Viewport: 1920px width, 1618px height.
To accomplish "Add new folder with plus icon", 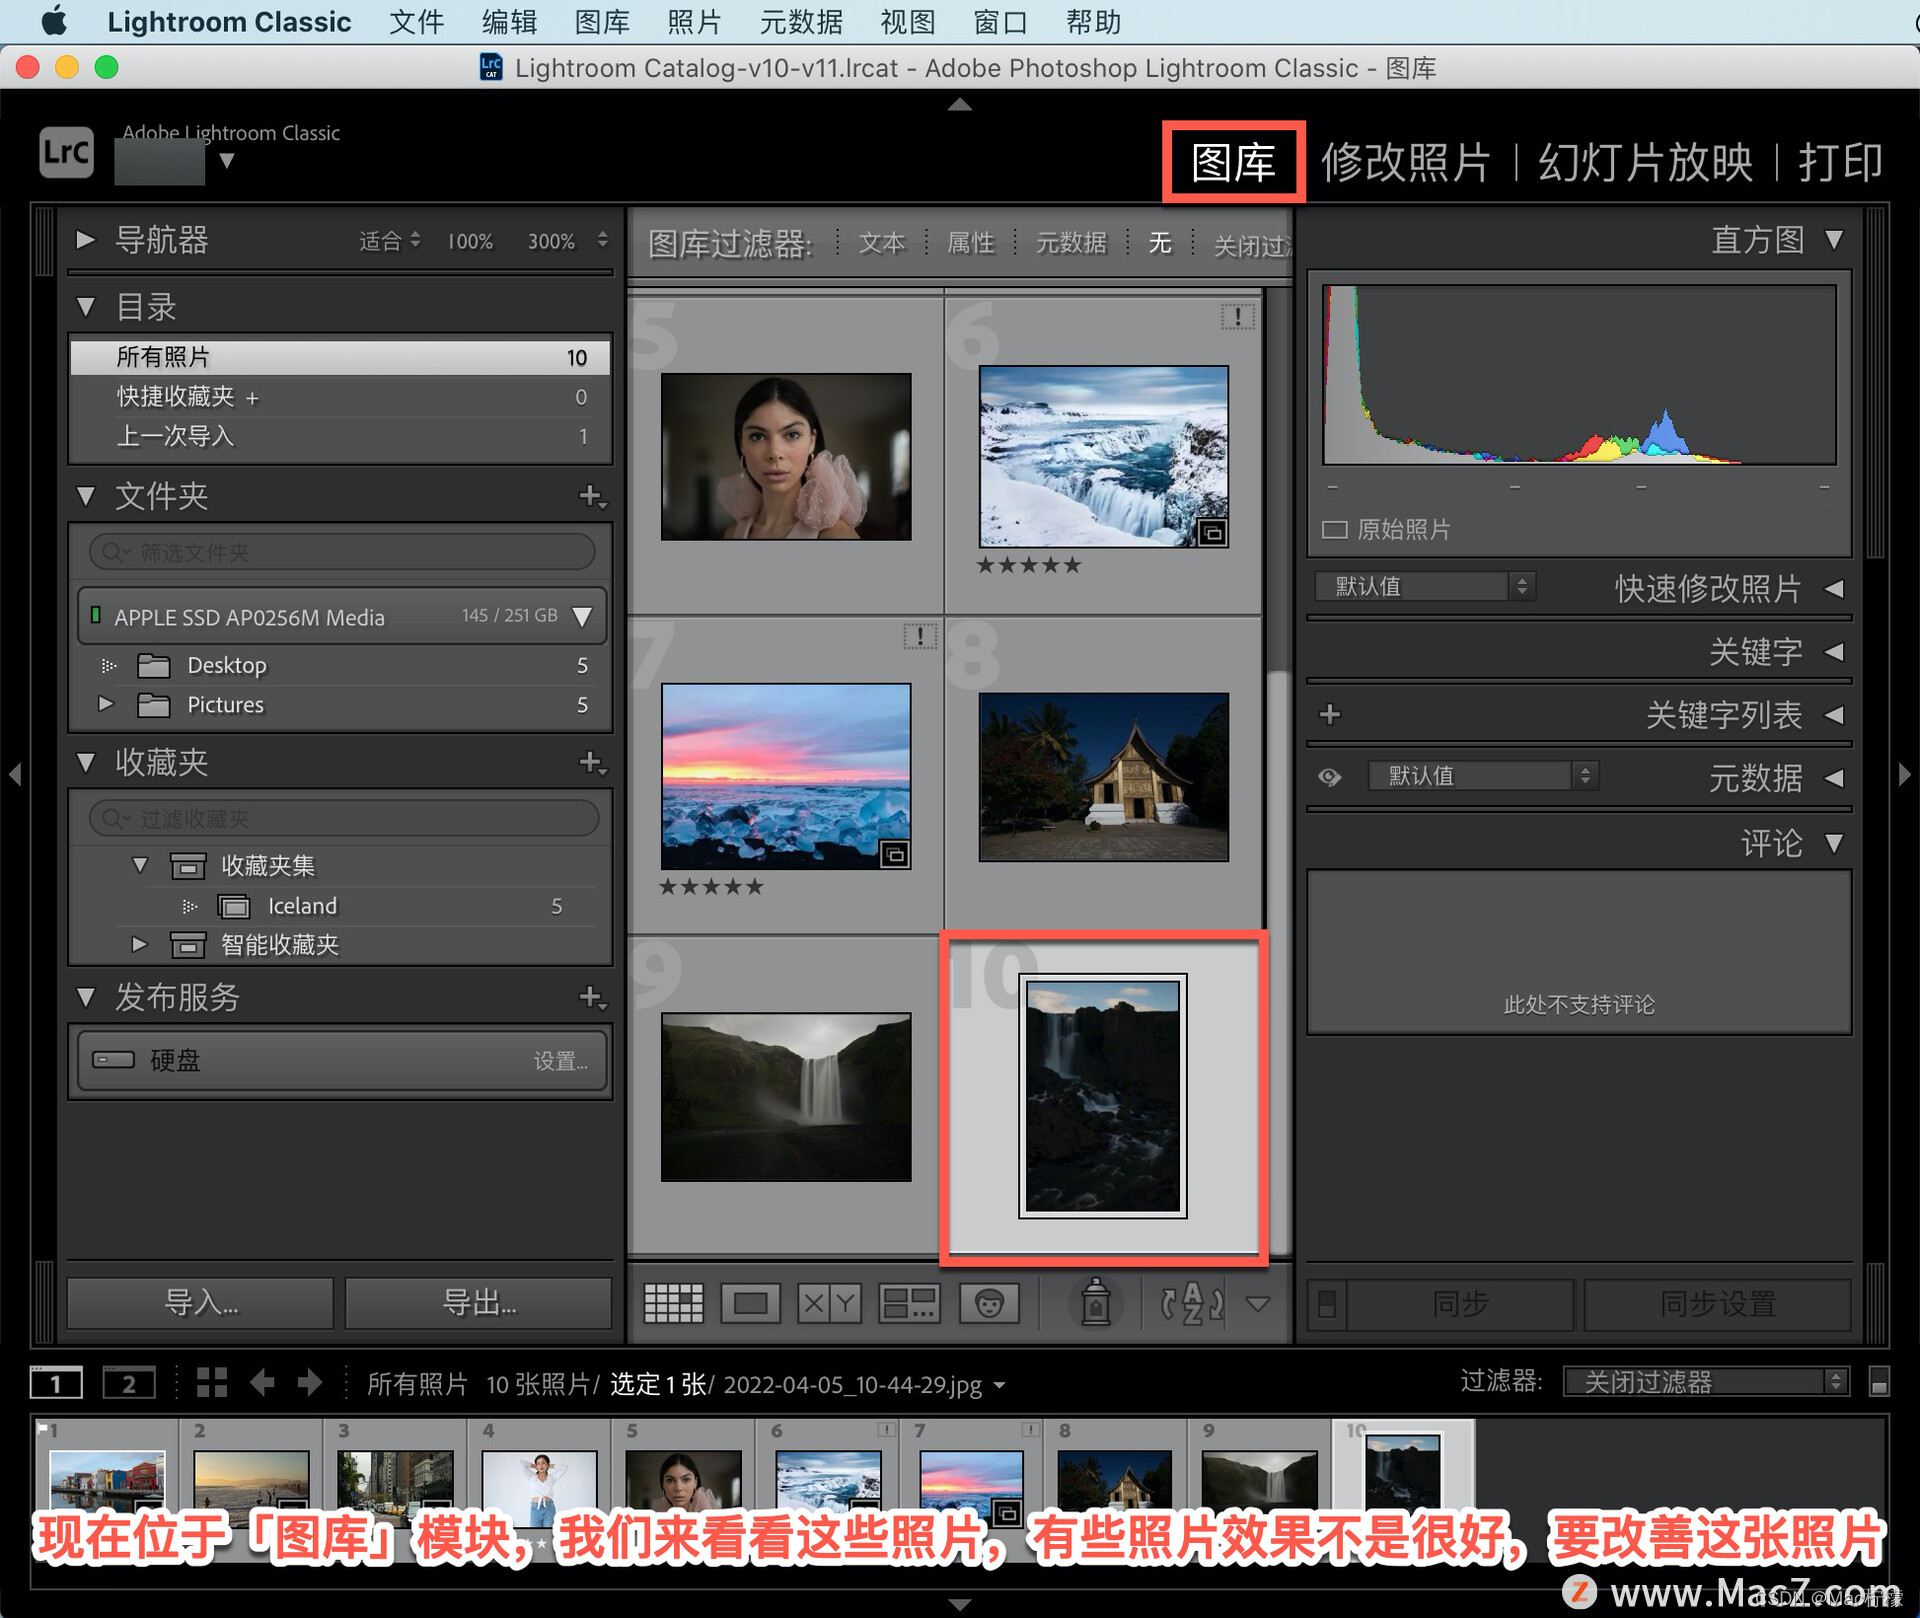I will coord(591,496).
